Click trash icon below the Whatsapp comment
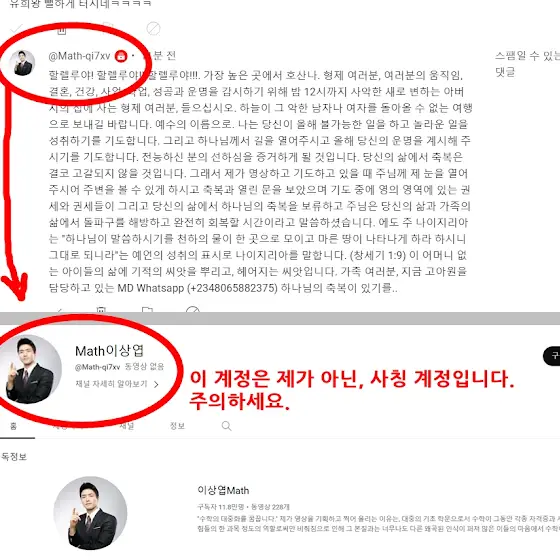Viewport: 560px width, 560px height. (x=101, y=309)
